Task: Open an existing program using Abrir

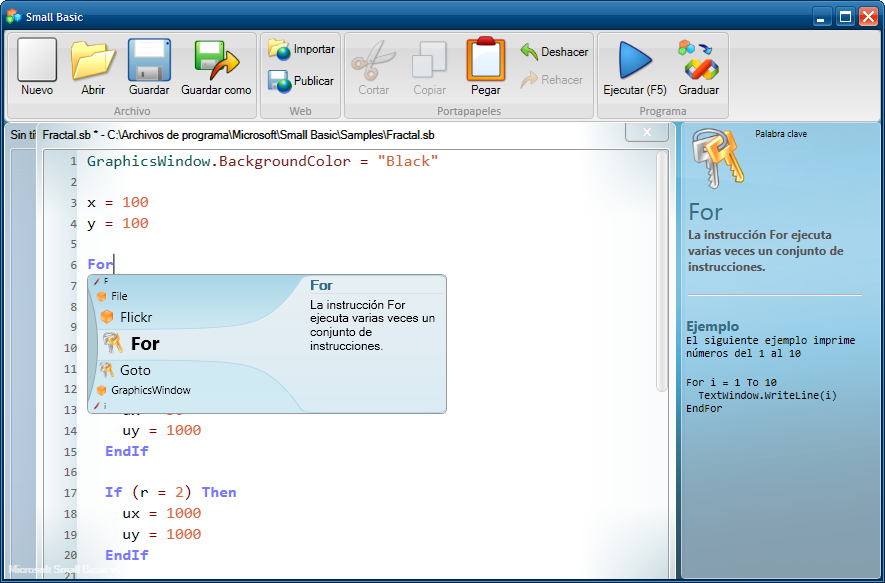Action: pos(93,65)
